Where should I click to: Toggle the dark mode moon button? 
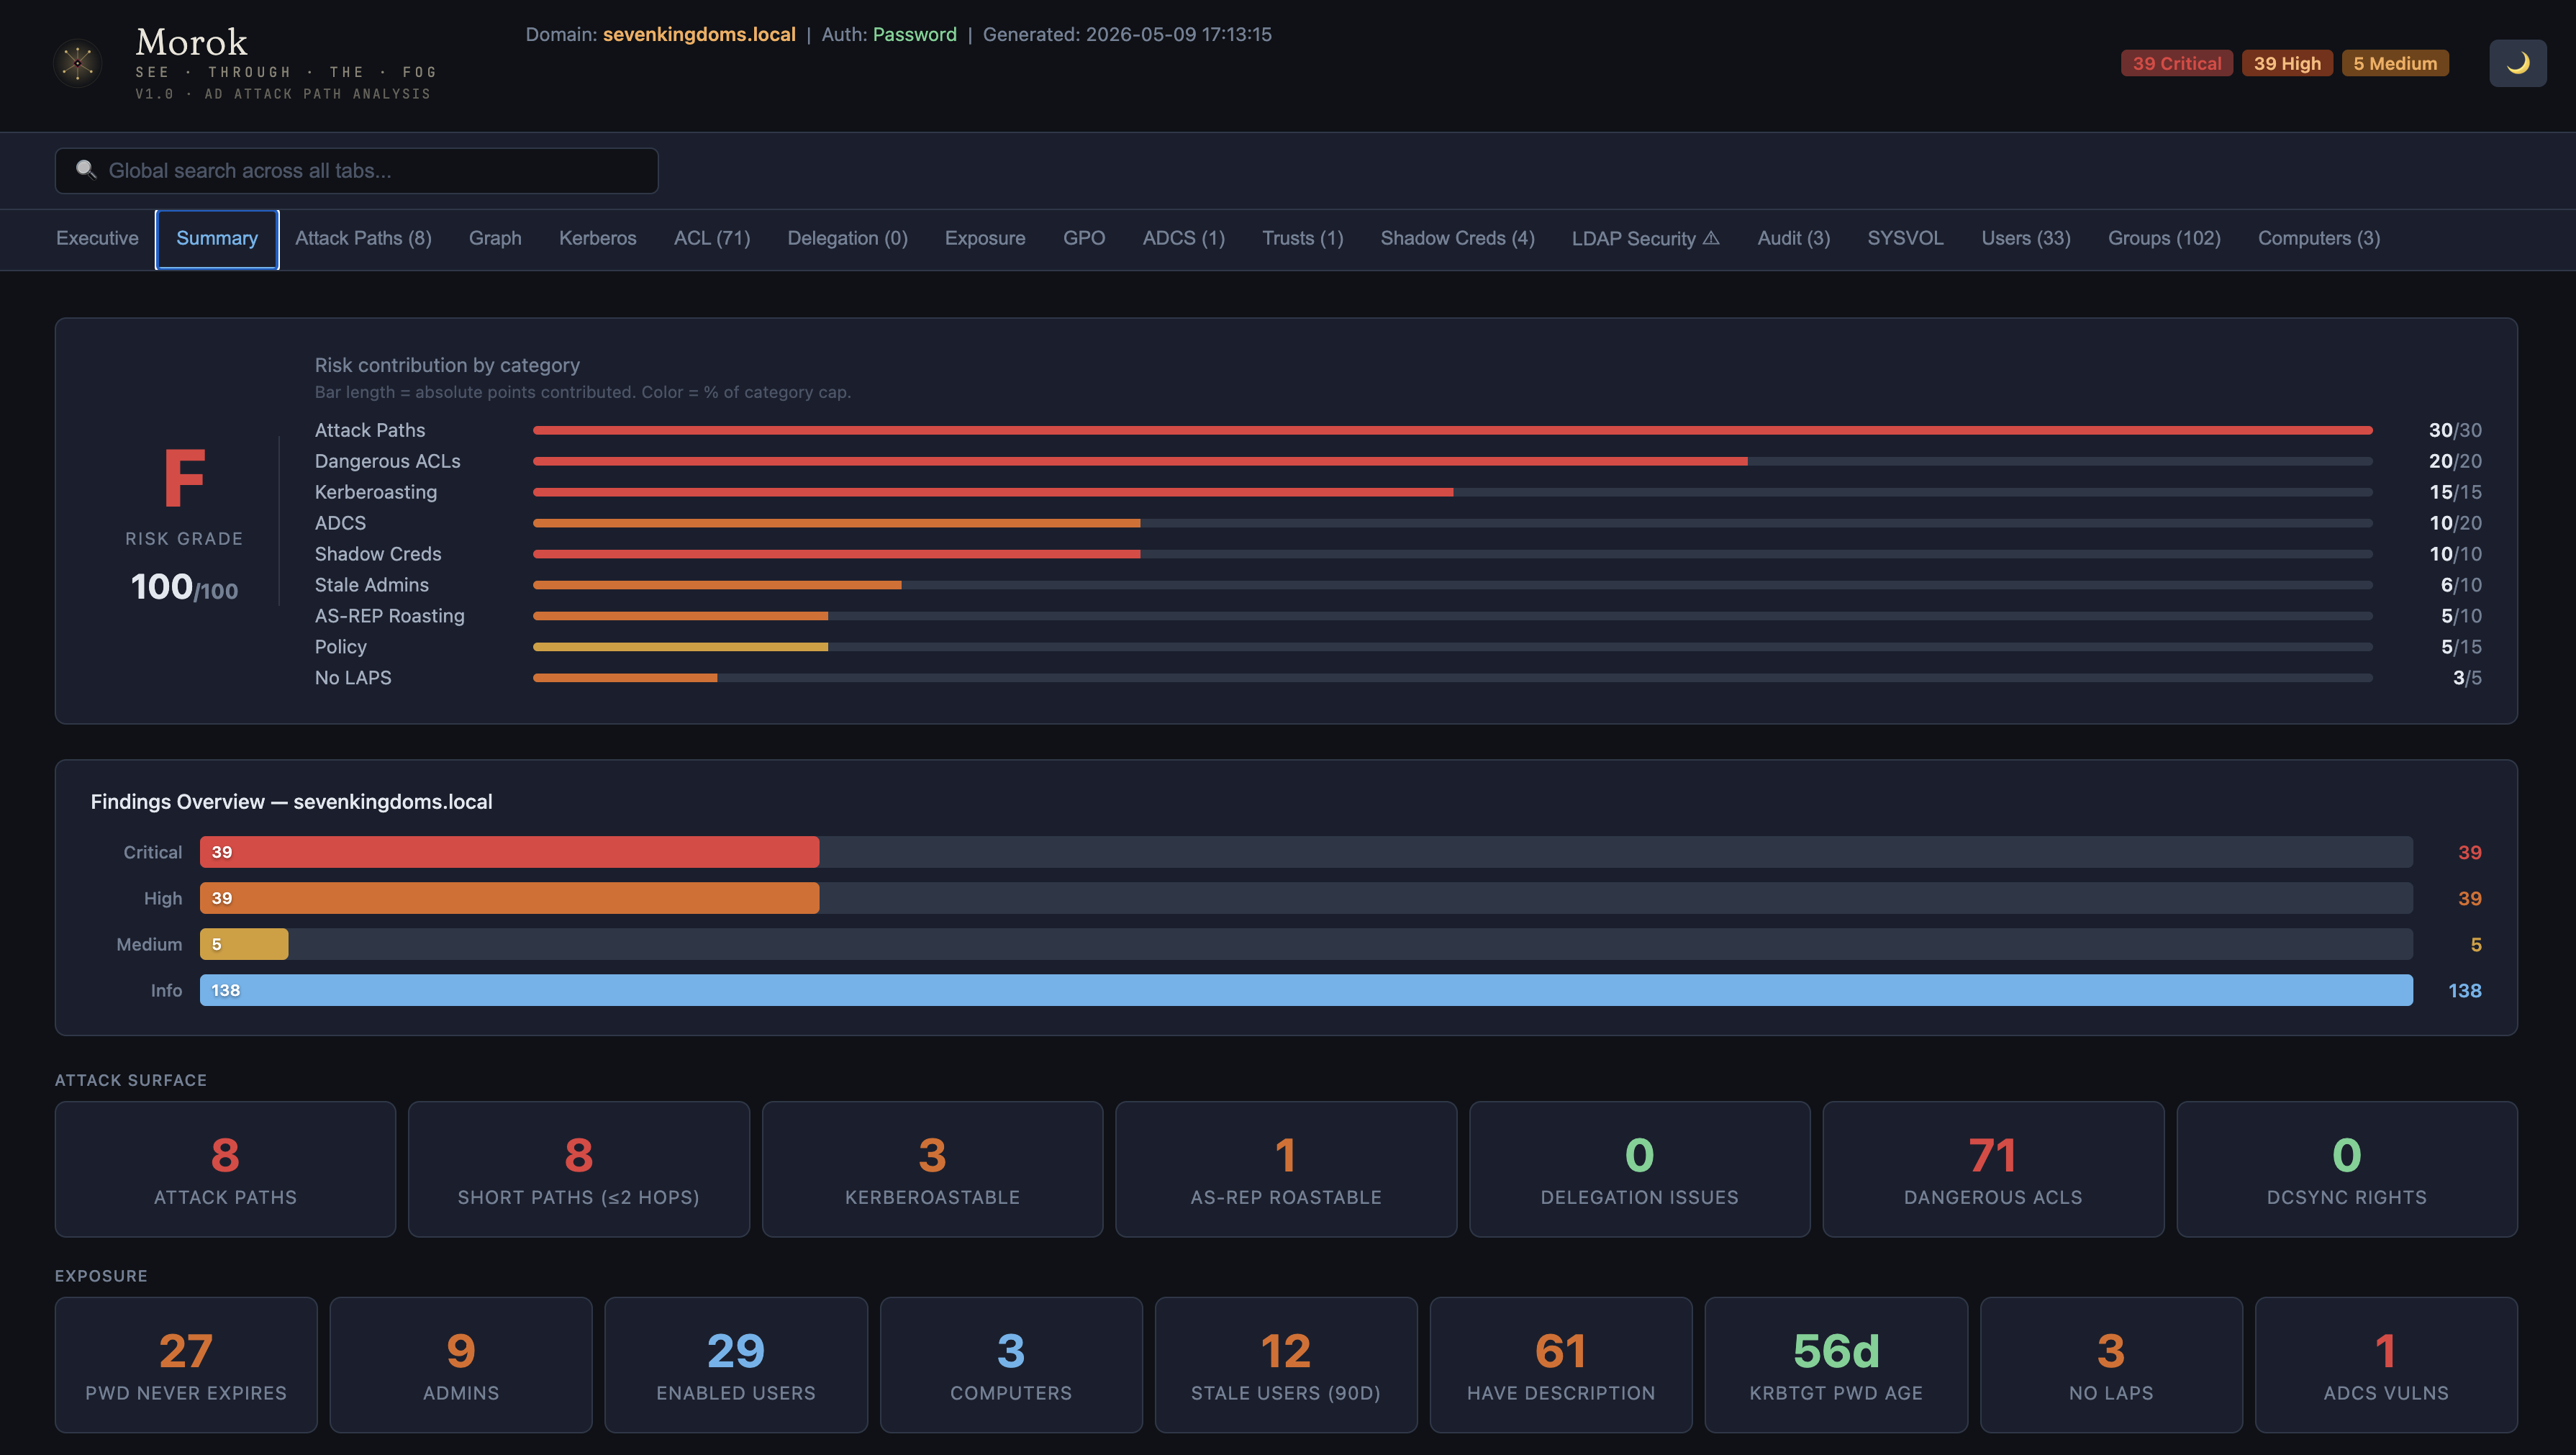2517,63
